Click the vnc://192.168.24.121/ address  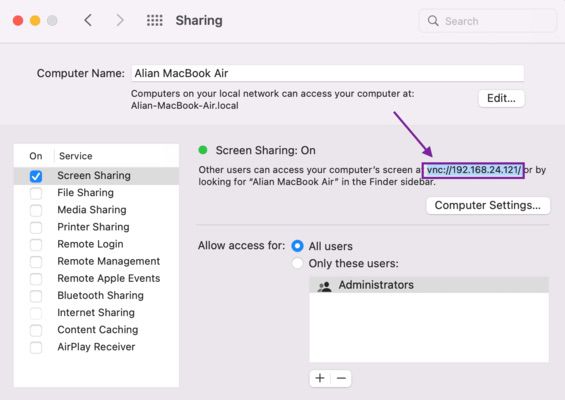coord(474,170)
